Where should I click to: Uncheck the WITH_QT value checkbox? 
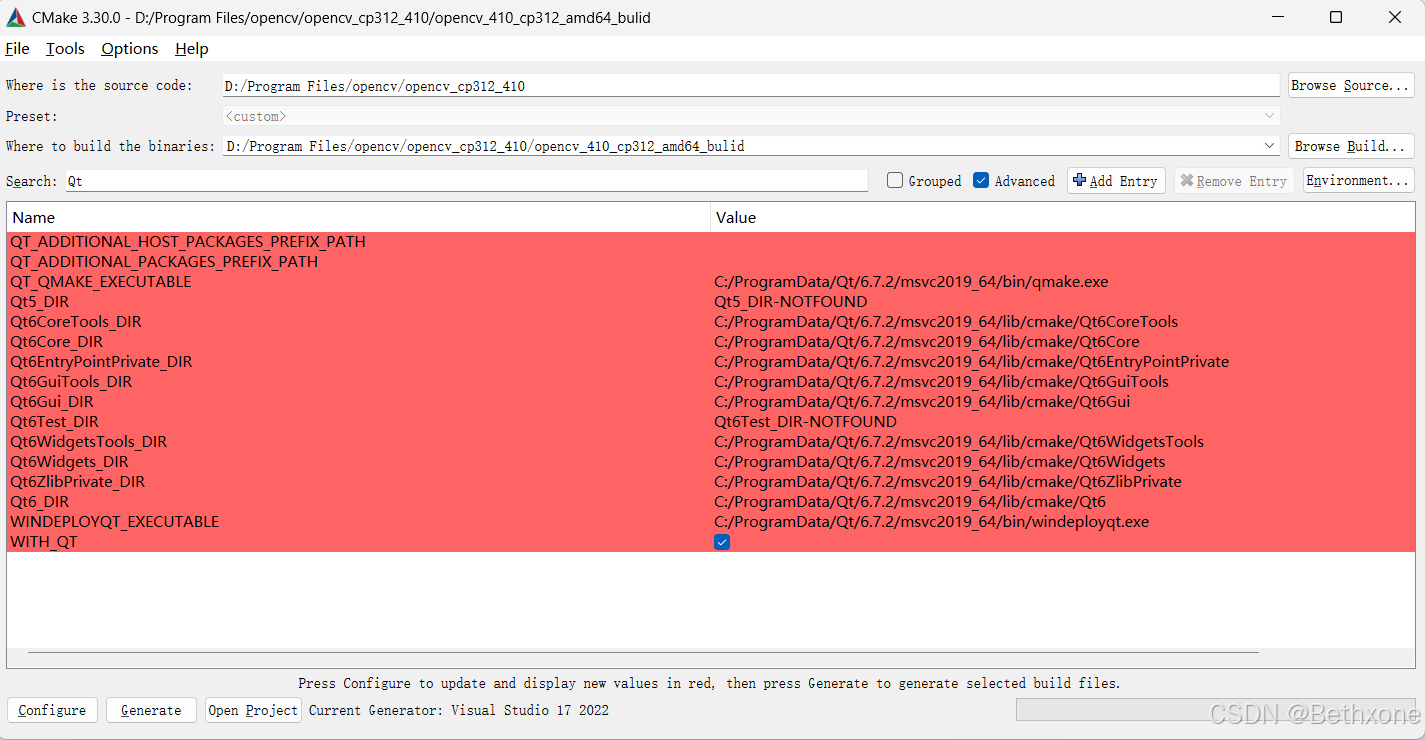pyautogui.click(x=722, y=542)
